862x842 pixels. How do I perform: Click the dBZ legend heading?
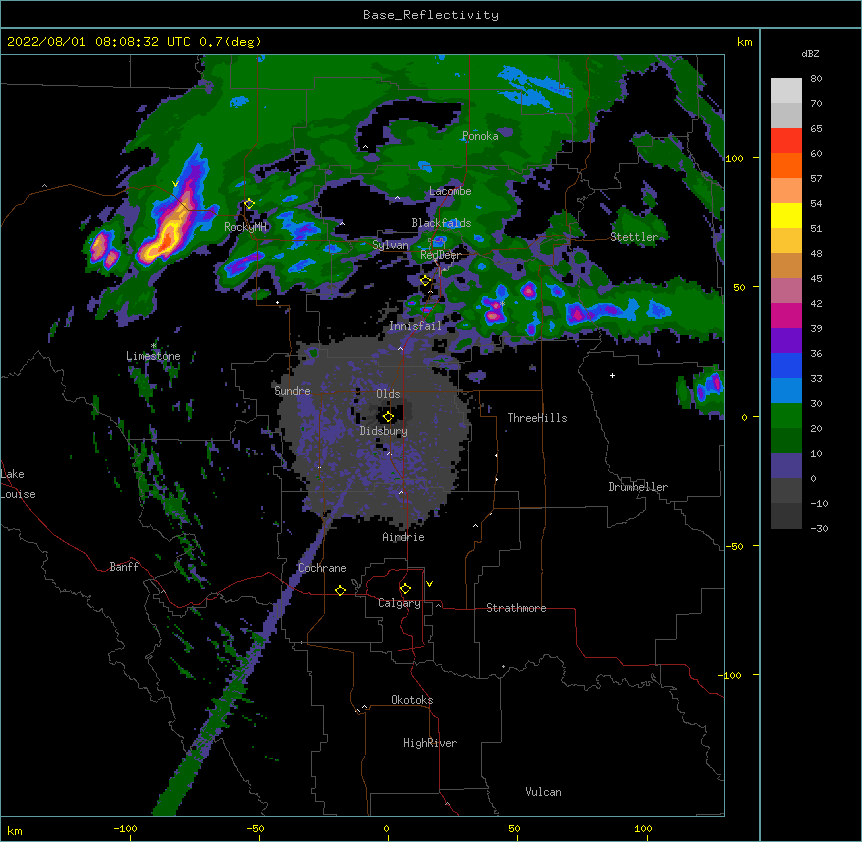[x=810, y=53]
